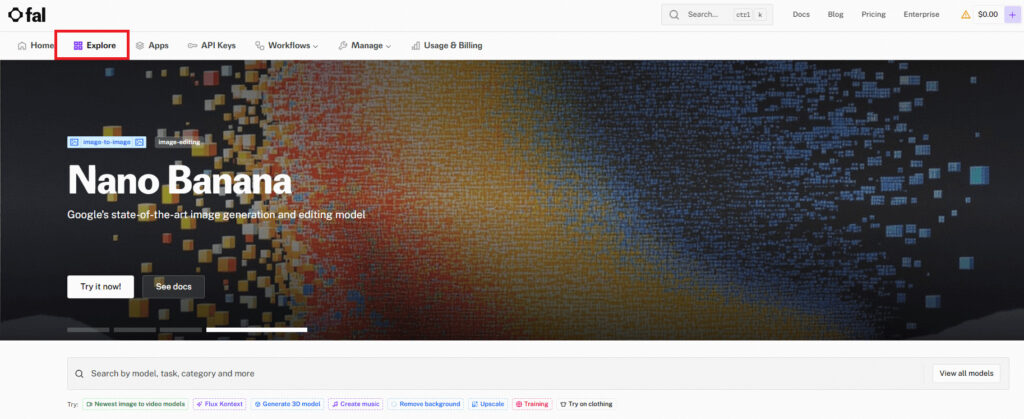Go to the Home page
1024x419 pixels.
36,45
